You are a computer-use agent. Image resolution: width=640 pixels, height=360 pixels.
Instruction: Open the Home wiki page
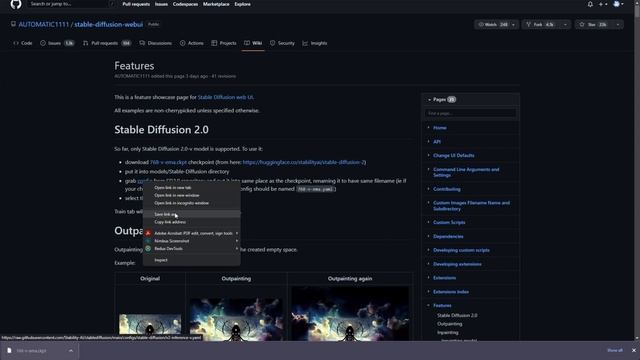tap(440, 128)
